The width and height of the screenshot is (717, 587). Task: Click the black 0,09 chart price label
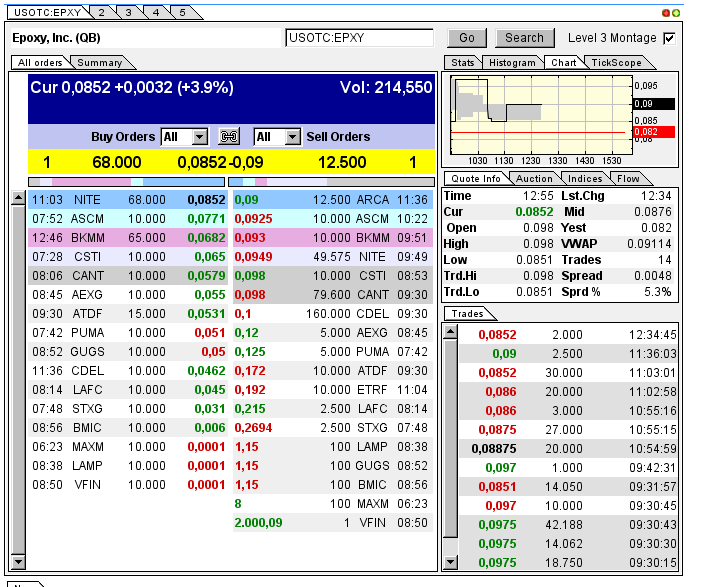point(654,104)
